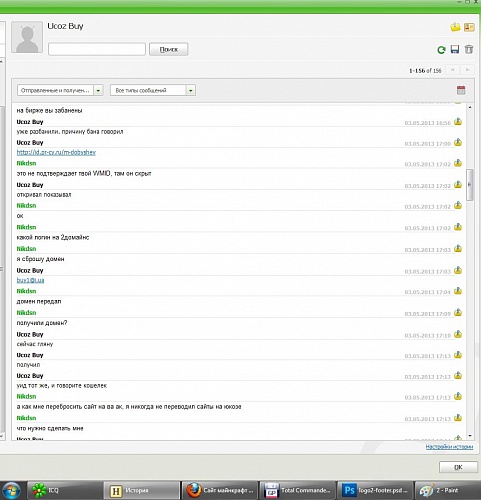Click the scrollbar down arrow of message list
The height and width of the screenshot is (500, 481).
(x=470, y=436)
